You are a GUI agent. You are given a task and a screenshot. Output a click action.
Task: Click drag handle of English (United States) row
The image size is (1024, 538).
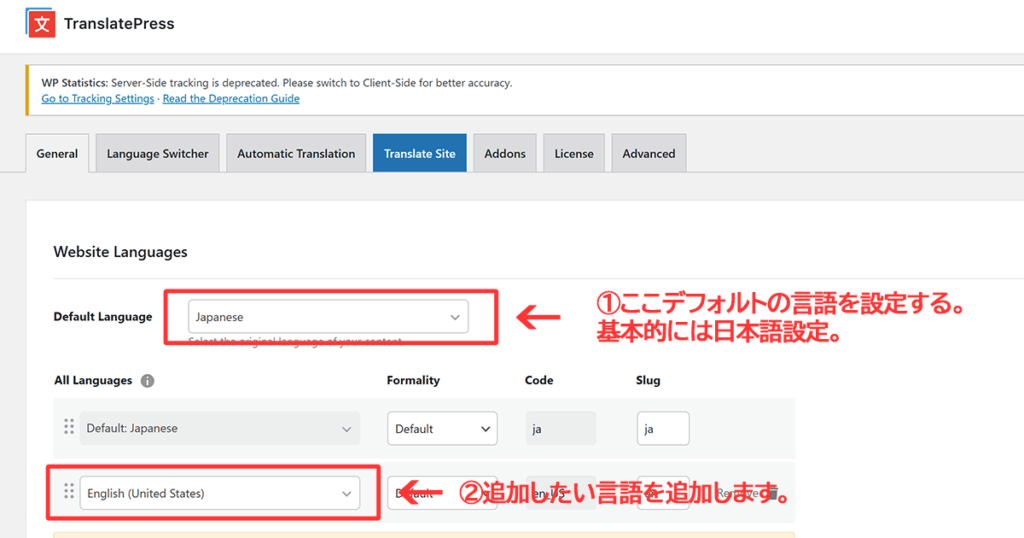69,491
